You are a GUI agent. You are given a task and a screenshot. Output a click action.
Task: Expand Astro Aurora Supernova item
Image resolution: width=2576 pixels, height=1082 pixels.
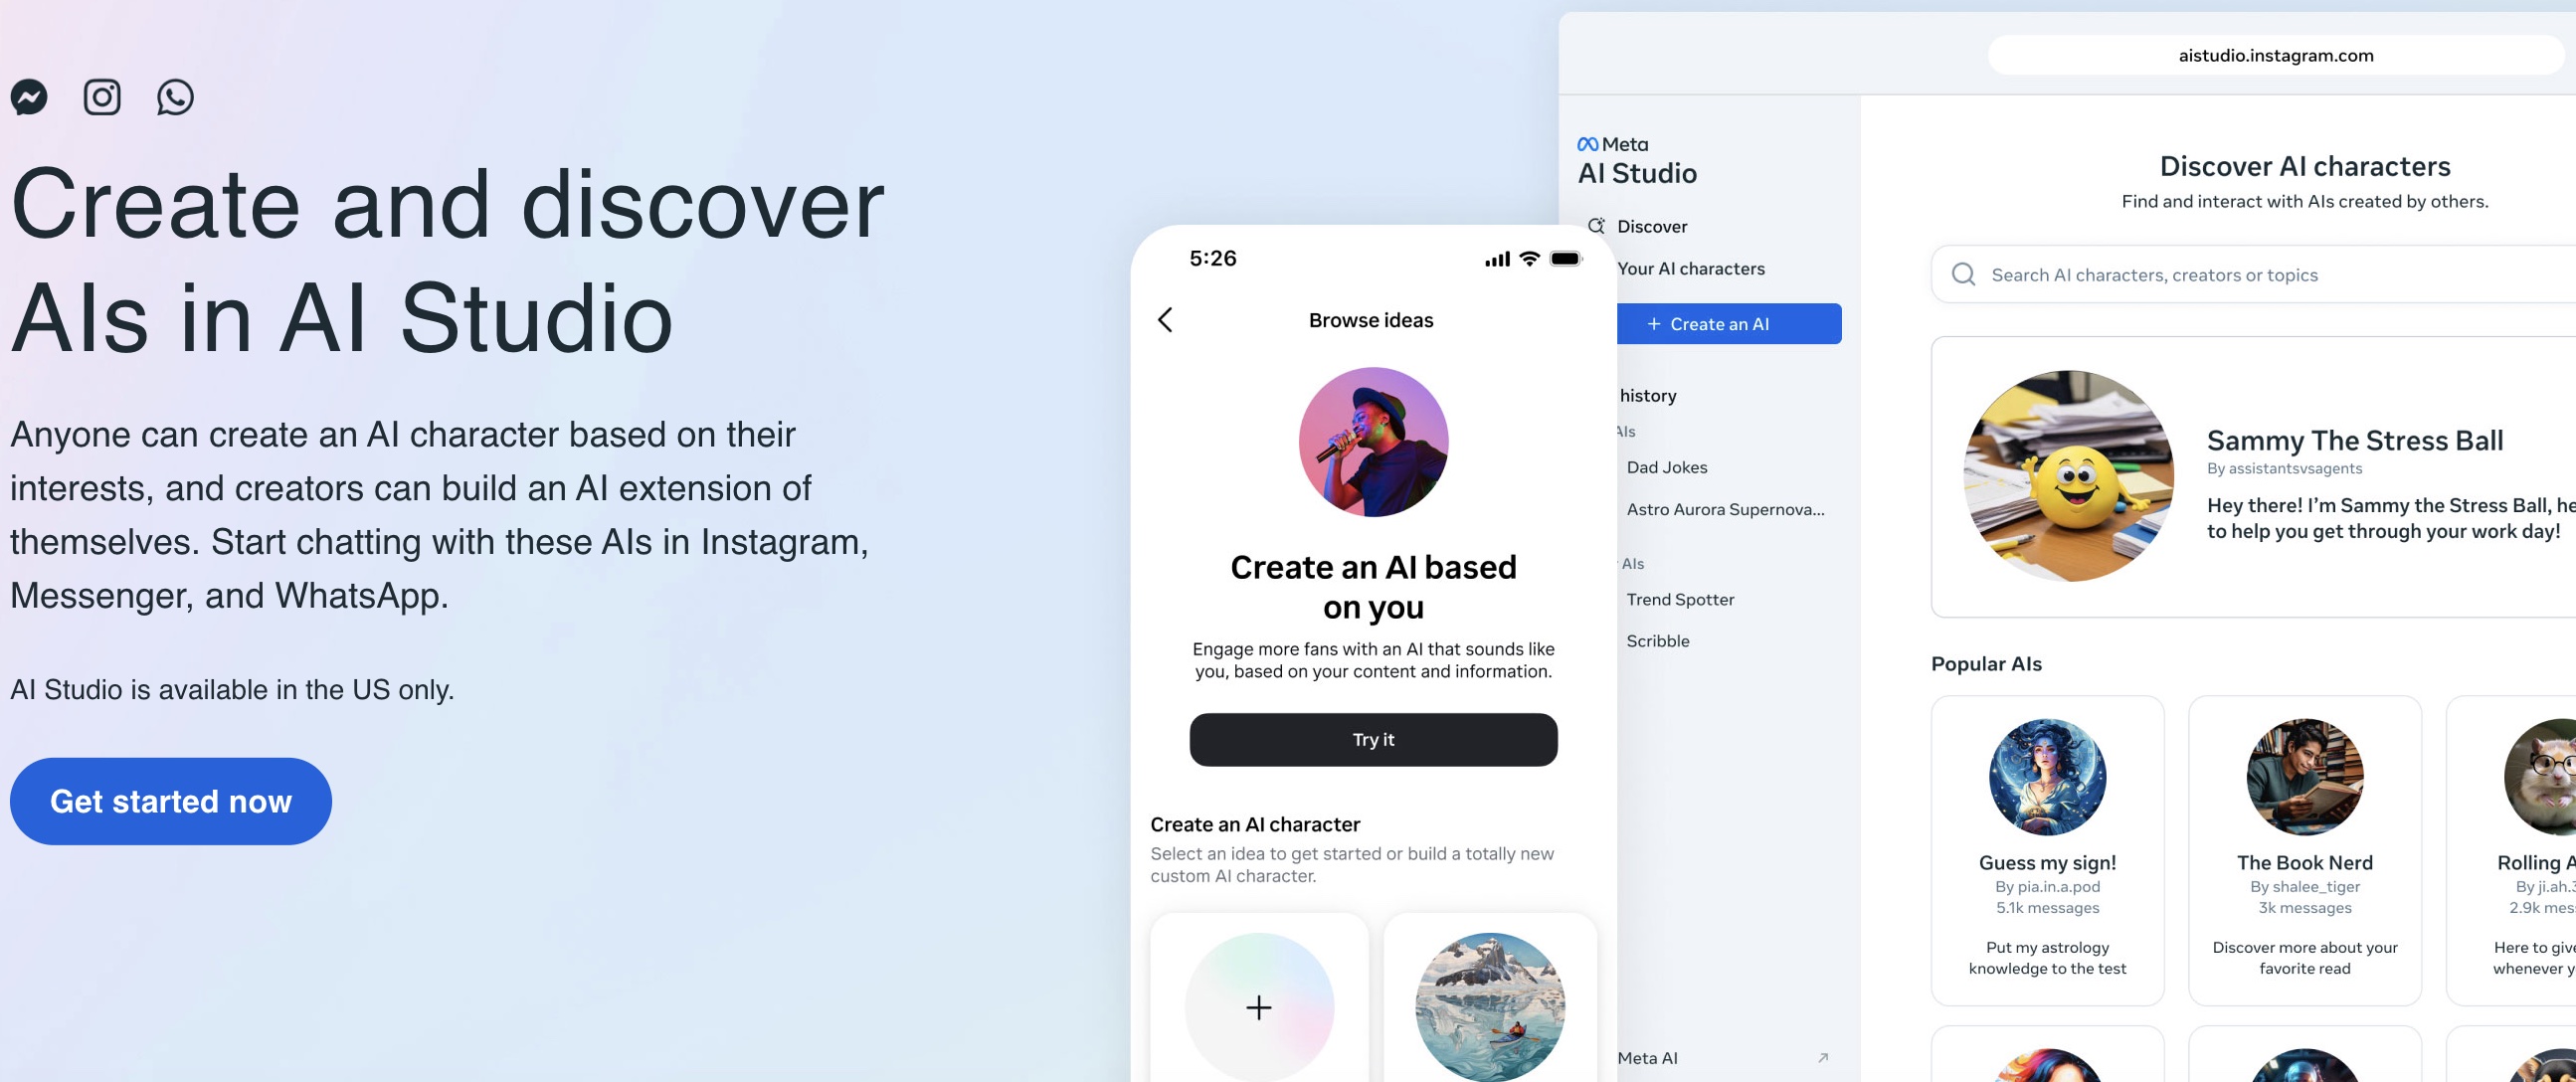click(x=1724, y=509)
